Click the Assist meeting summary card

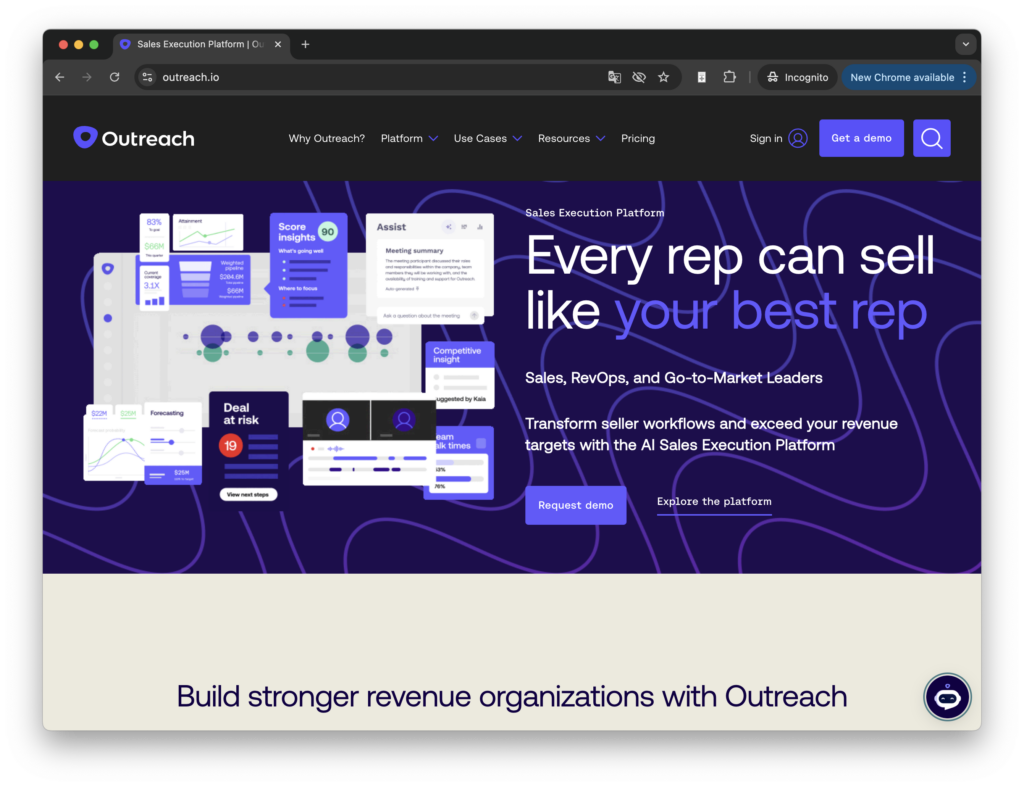point(430,268)
